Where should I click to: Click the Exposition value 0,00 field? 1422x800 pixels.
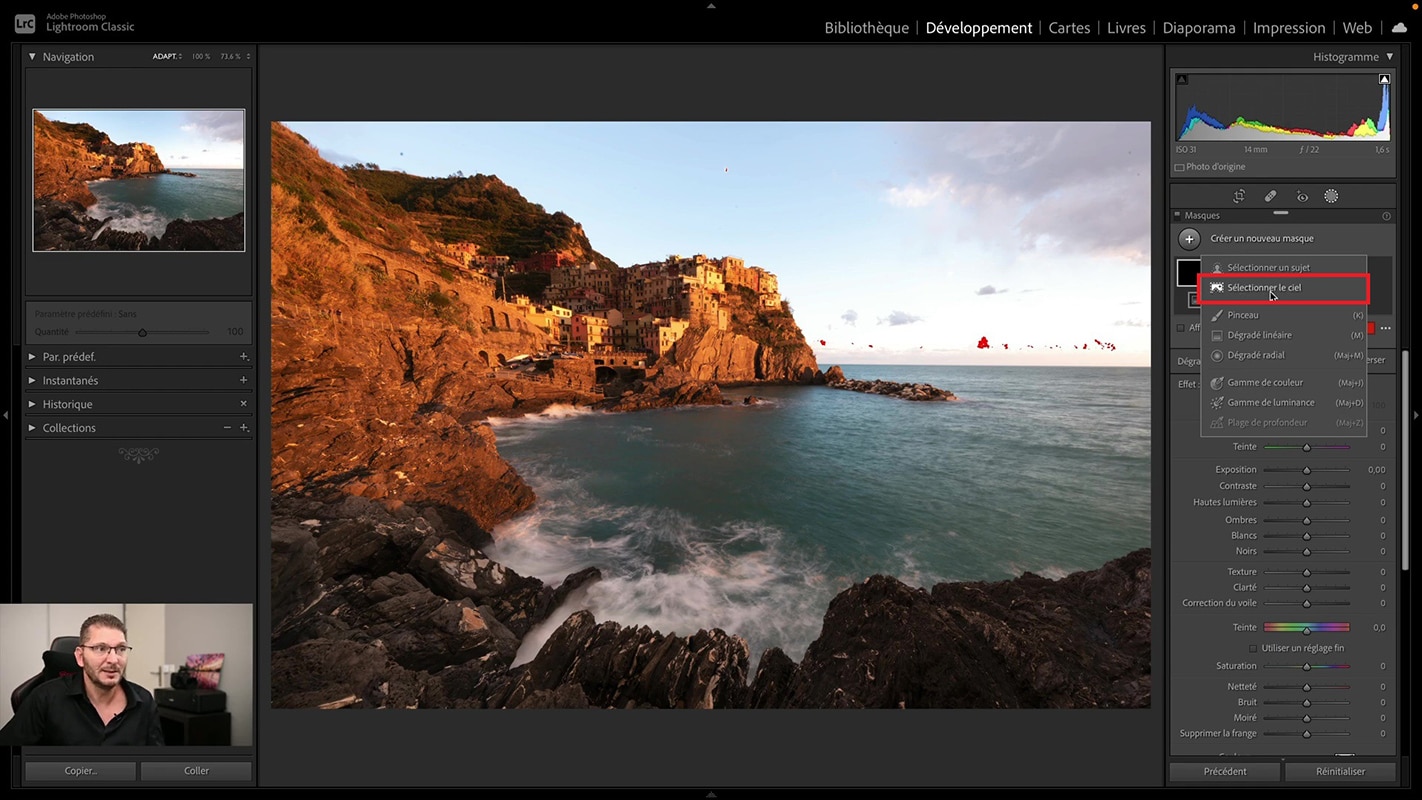[x=1377, y=470]
